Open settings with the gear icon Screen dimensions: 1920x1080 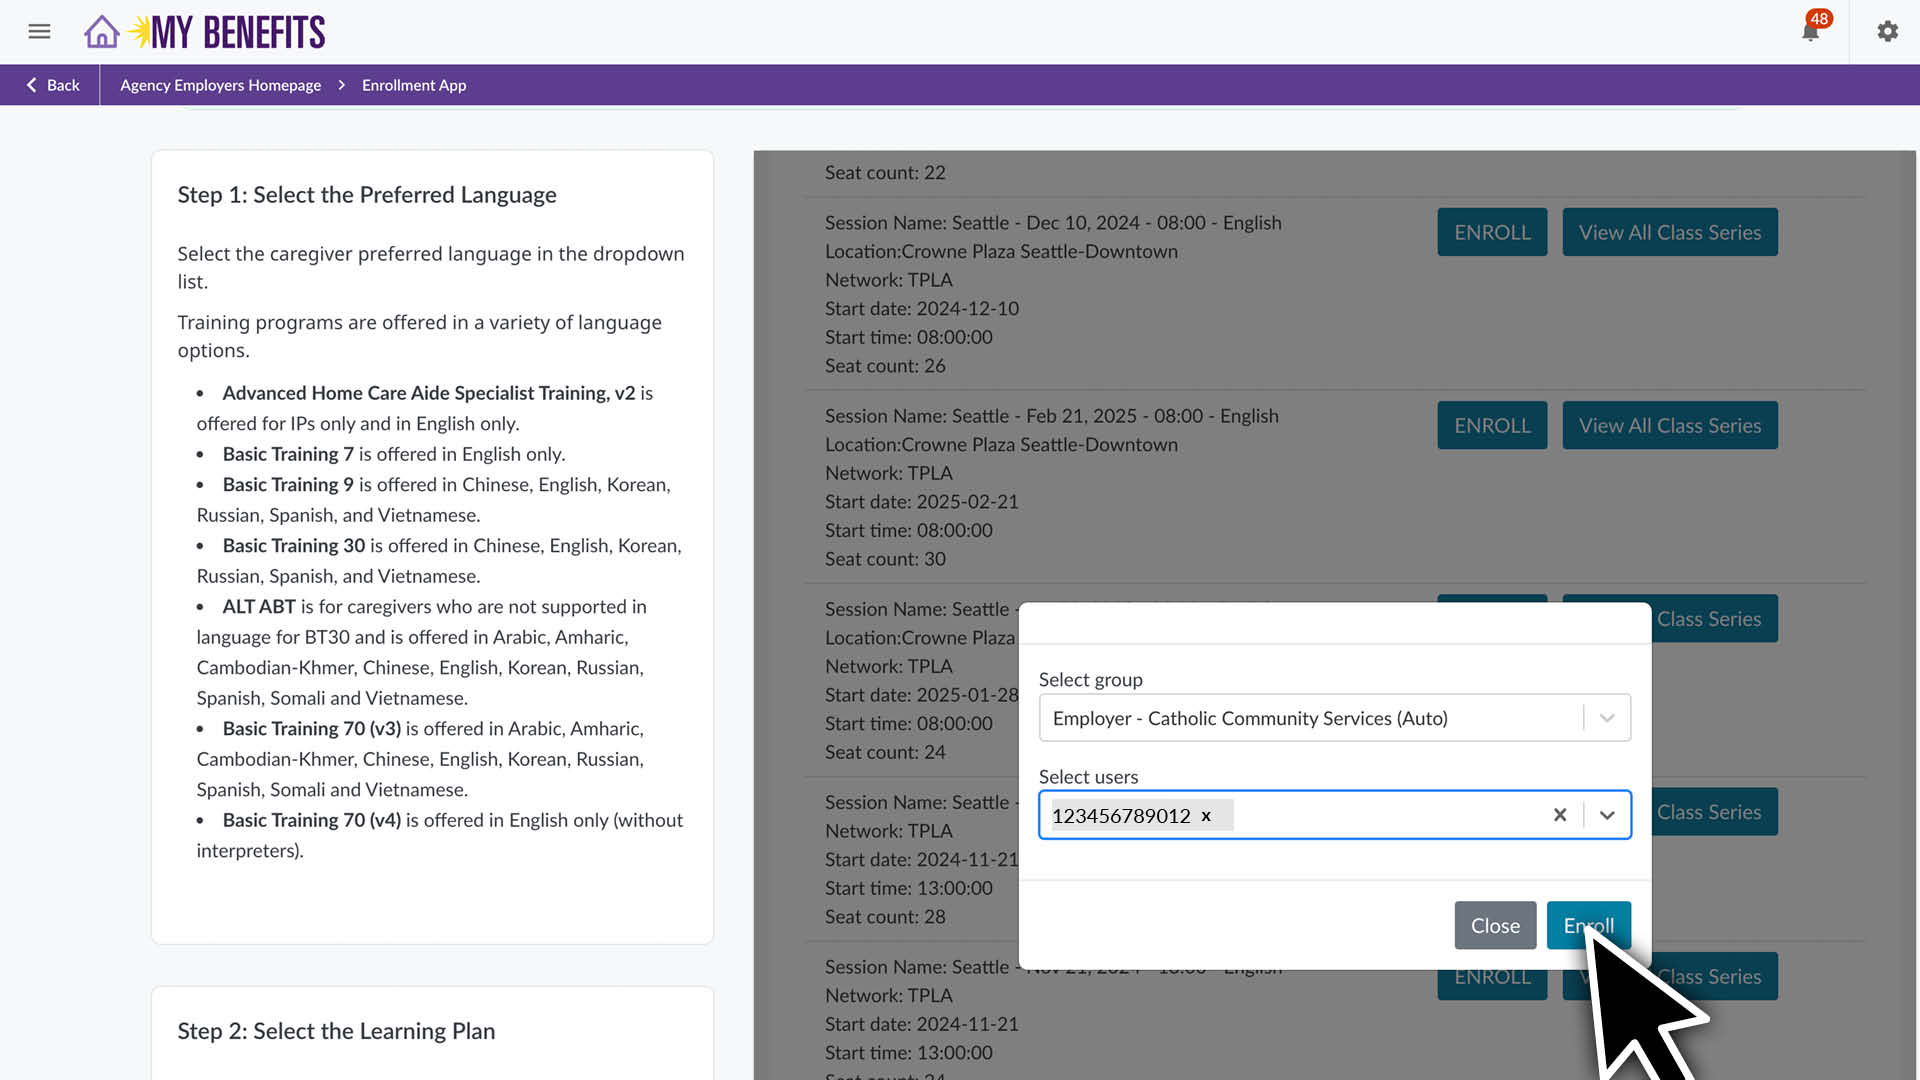click(x=1887, y=31)
